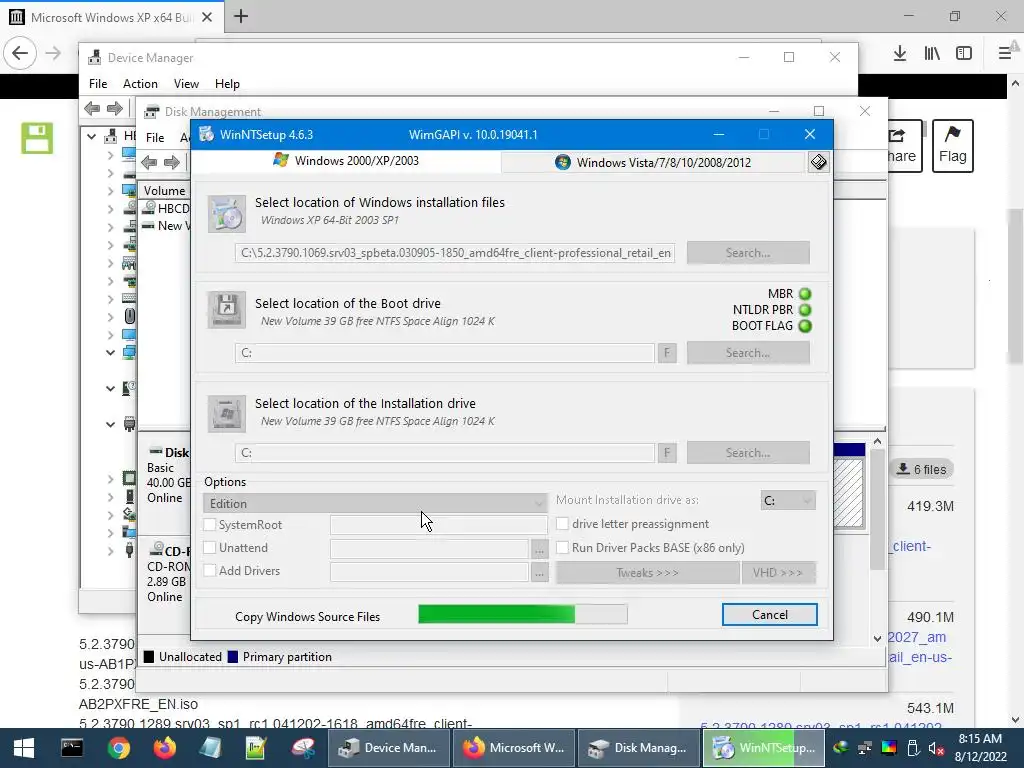Open a new browser tab with plus
Screen dimensions: 1024x768
(x=241, y=16)
